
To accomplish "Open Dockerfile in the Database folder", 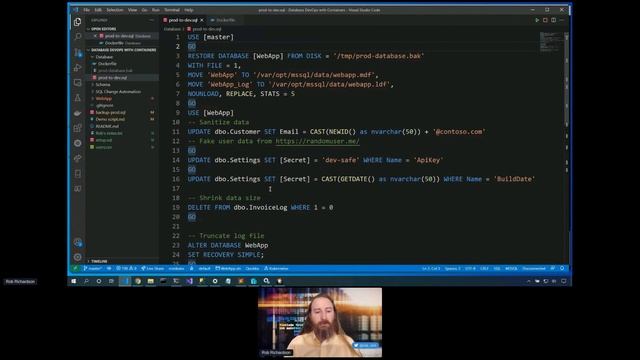I will pyautogui.click(x=107, y=64).
